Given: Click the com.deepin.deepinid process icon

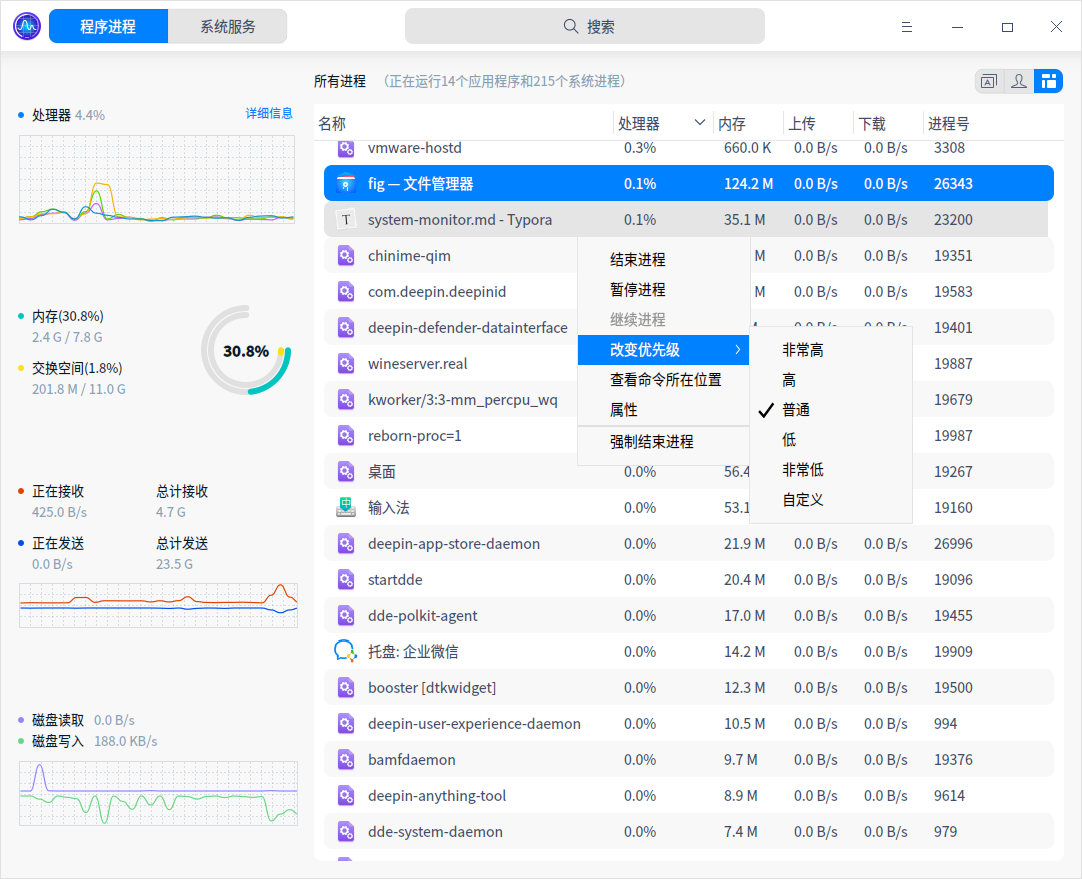Looking at the screenshot, I should click(346, 292).
